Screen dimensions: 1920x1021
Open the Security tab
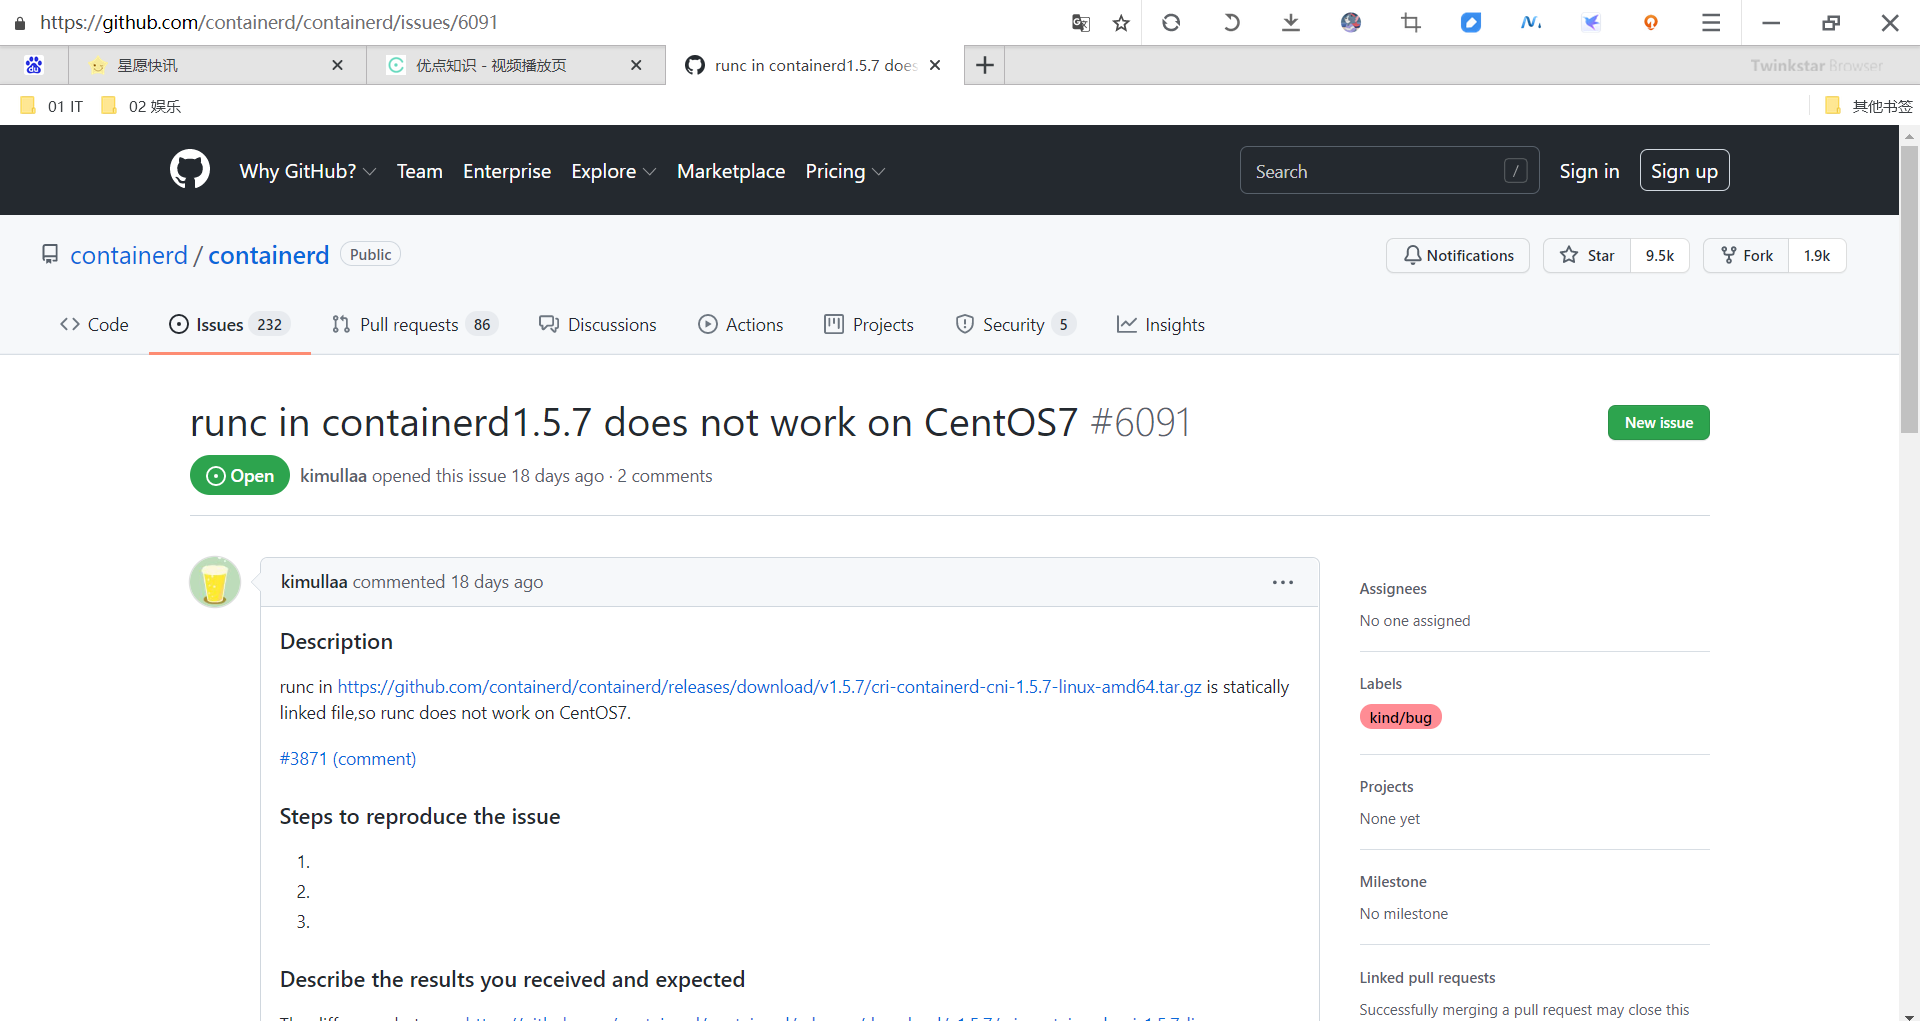[x=1015, y=325]
